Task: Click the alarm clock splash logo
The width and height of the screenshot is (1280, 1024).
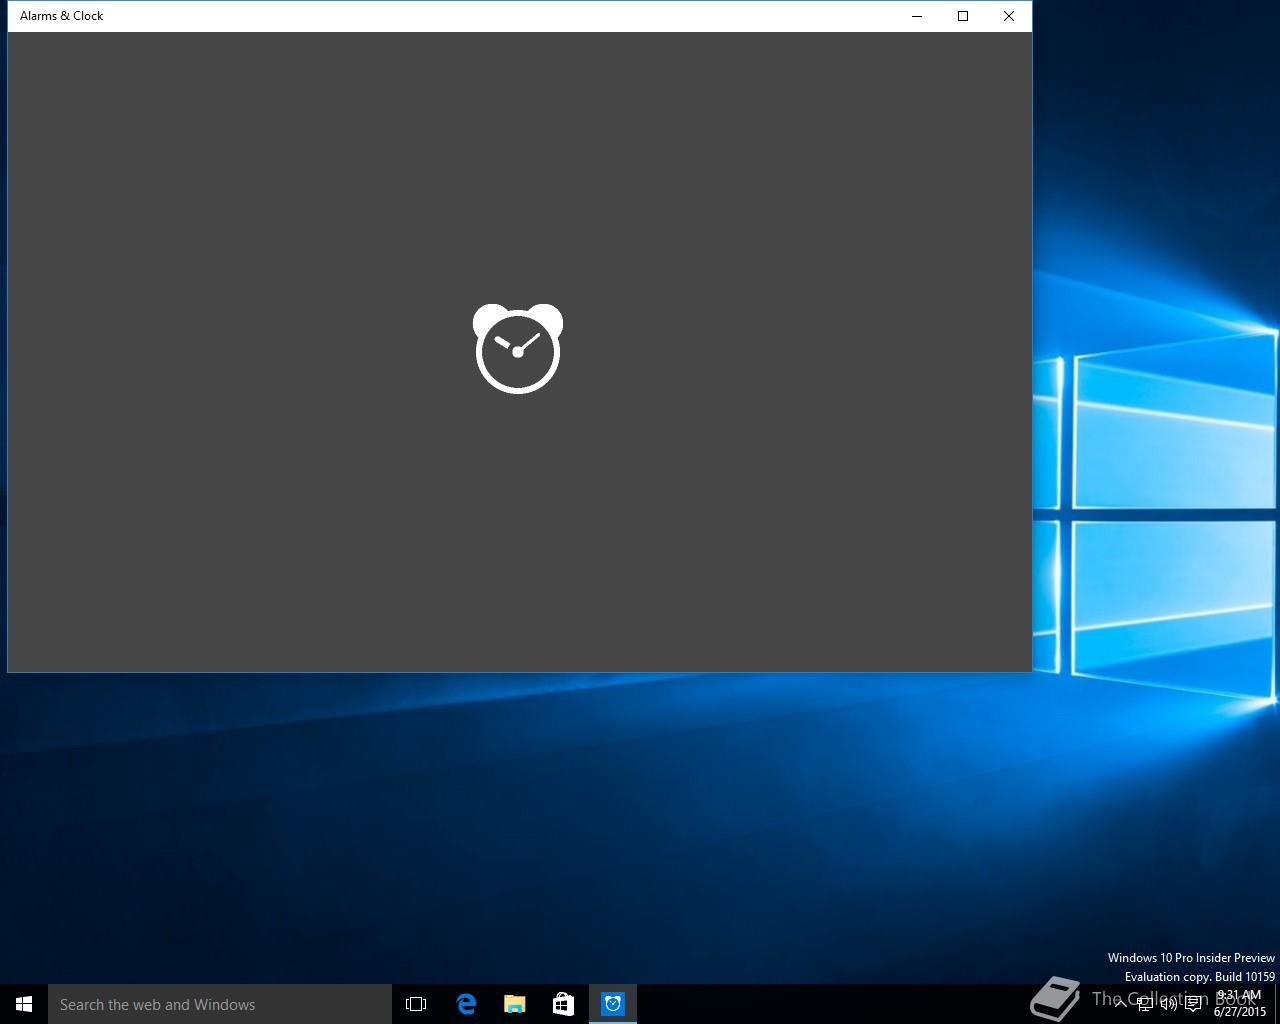Action: (518, 348)
